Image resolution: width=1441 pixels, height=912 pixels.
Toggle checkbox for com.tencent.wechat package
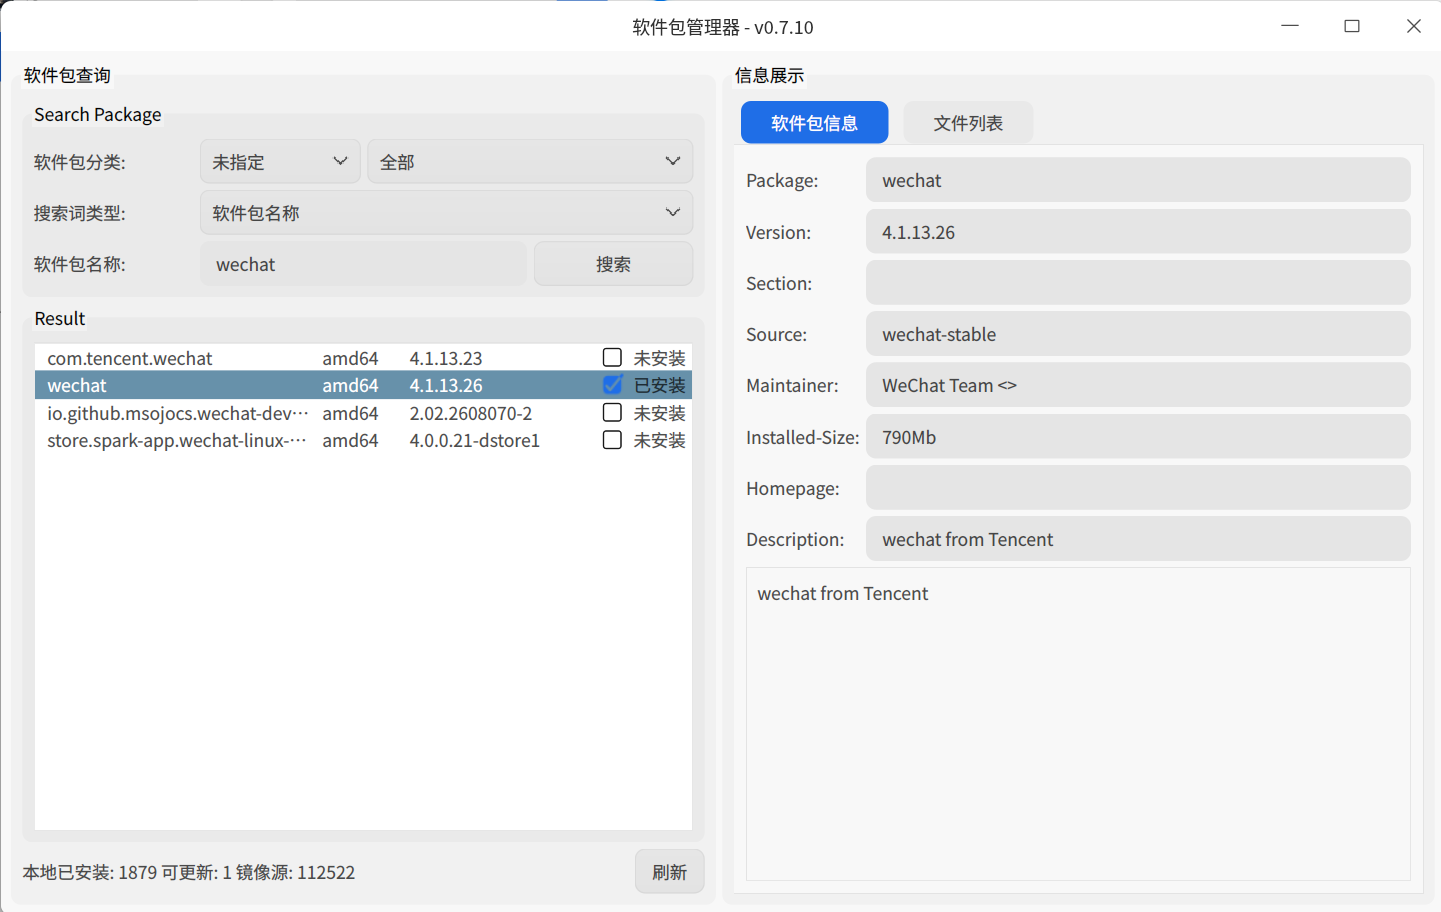pyautogui.click(x=612, y=358)
